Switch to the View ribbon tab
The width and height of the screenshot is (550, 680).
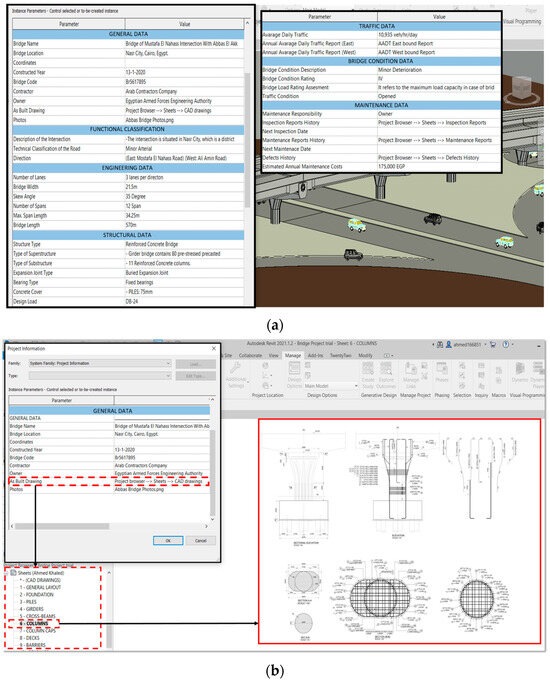pos(274,355)
